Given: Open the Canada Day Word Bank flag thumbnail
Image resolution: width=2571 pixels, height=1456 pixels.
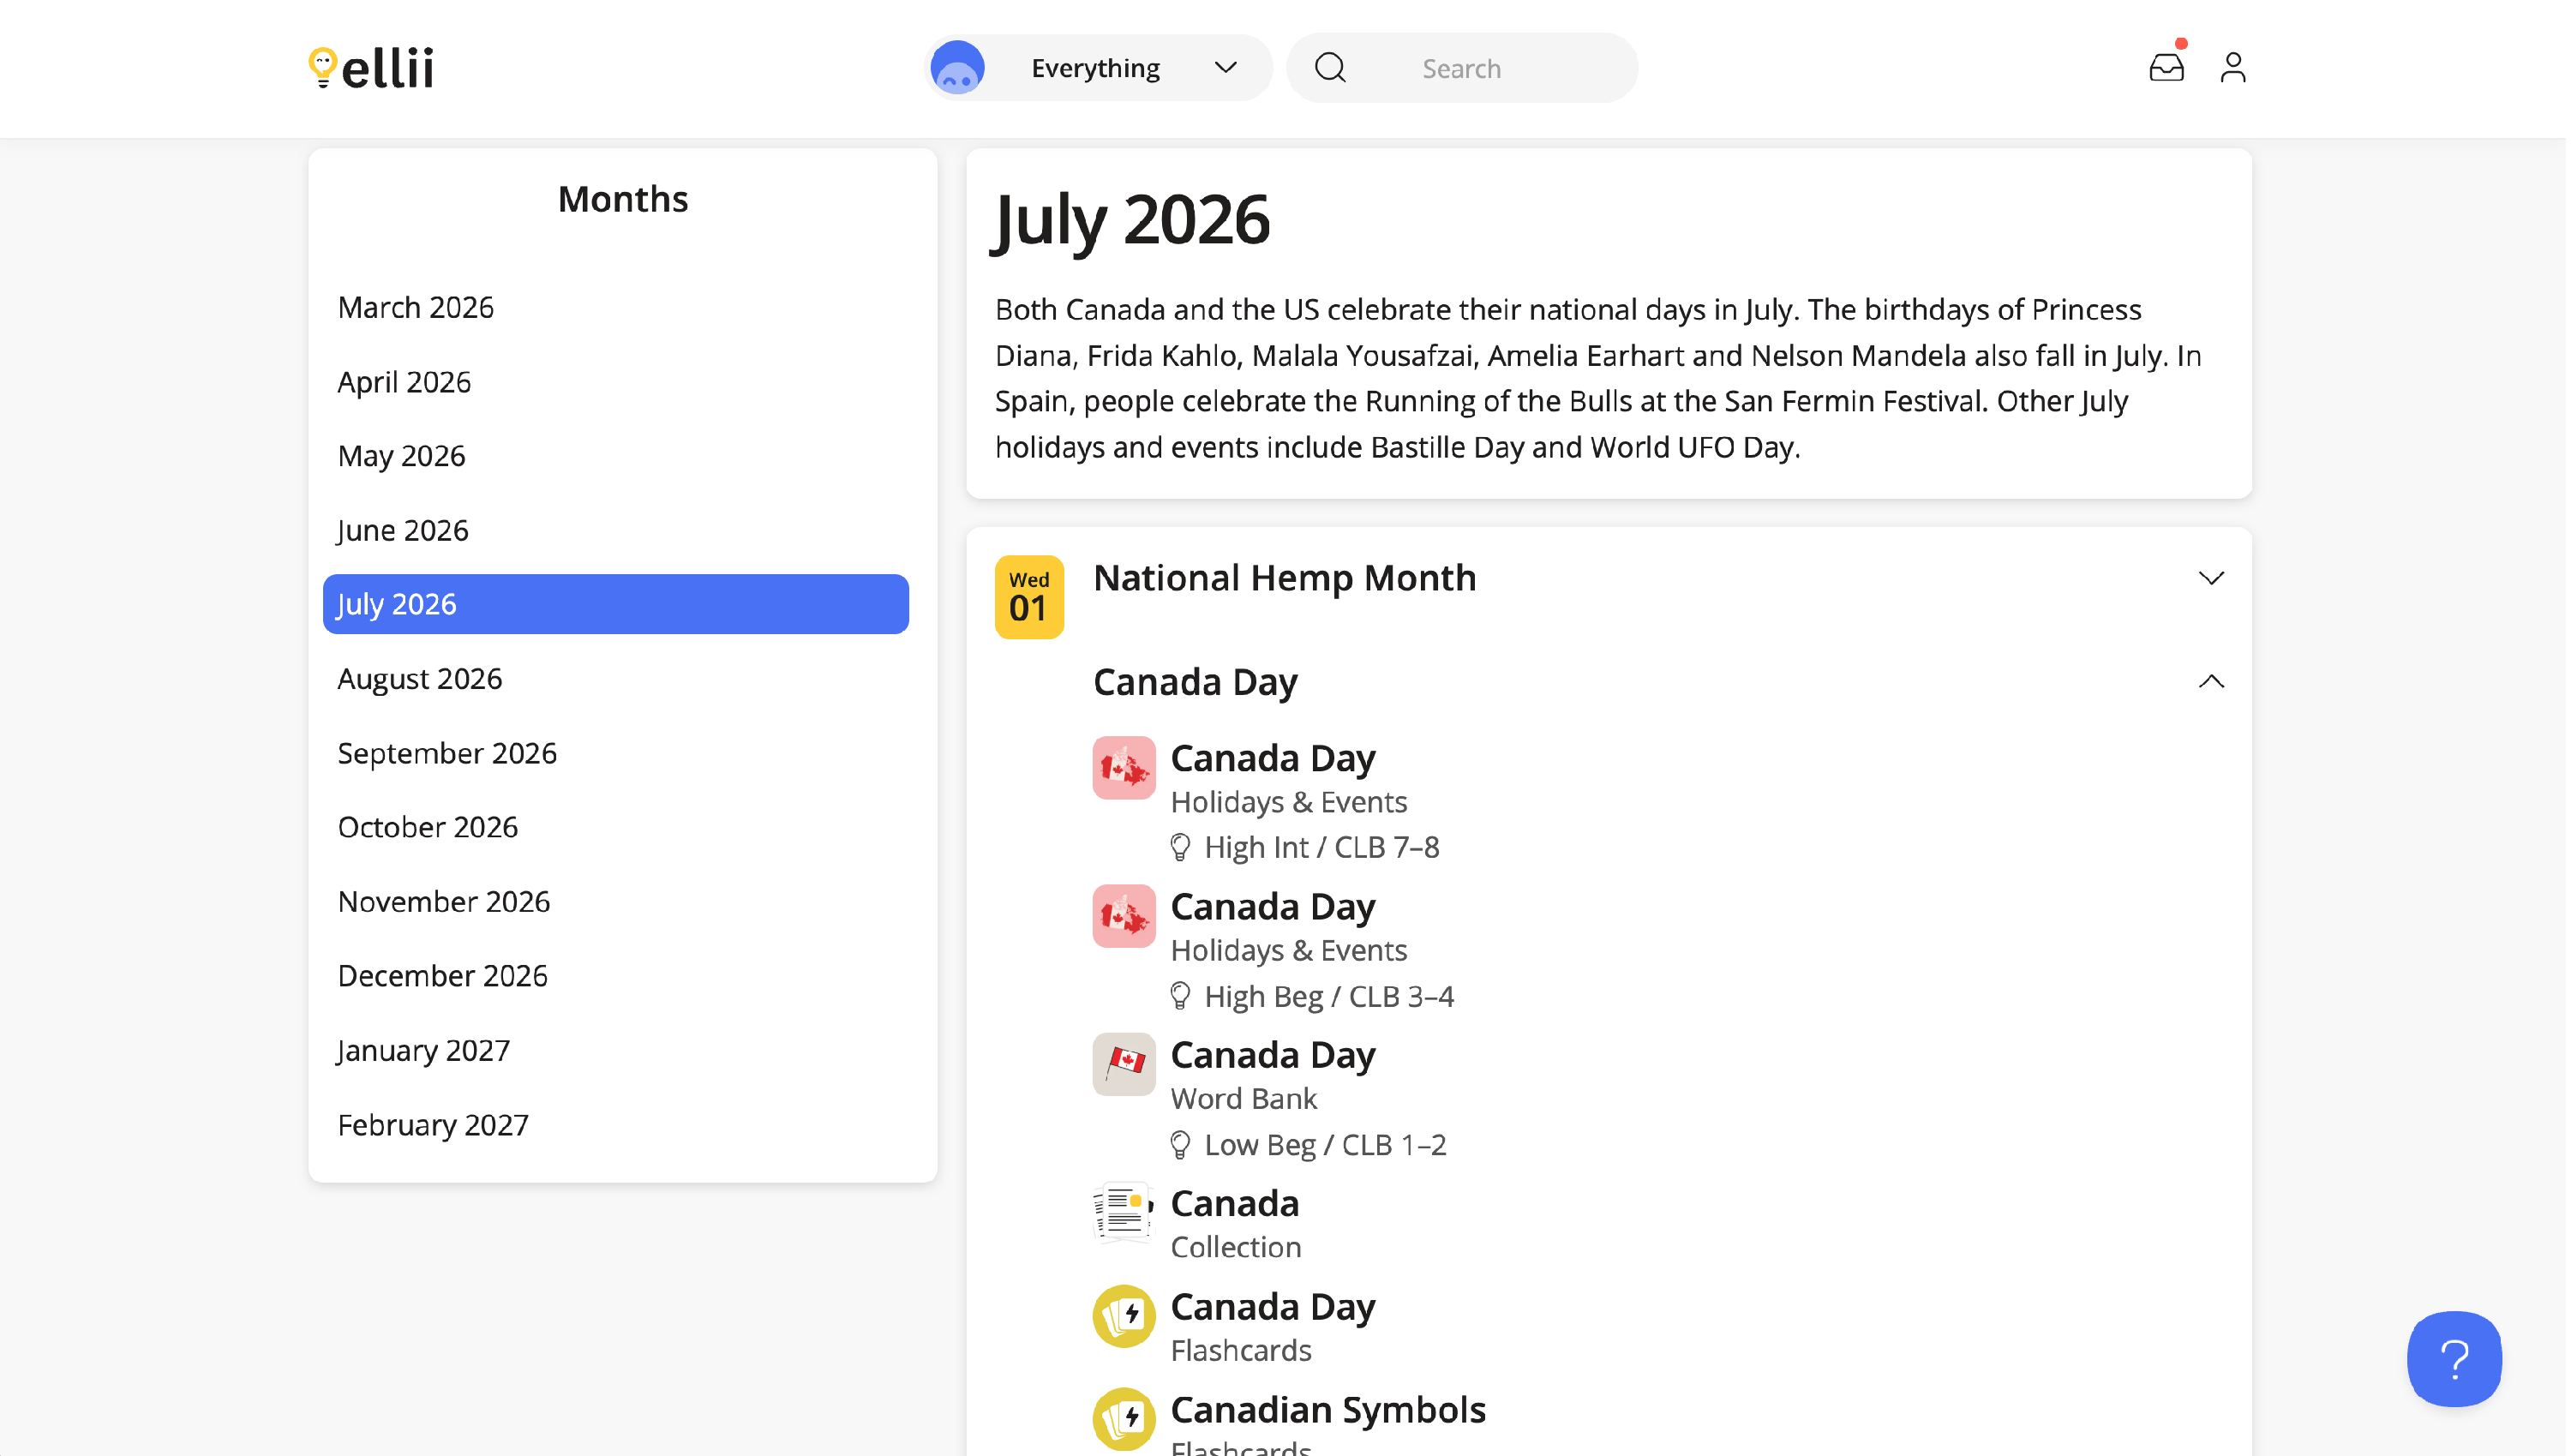Looking at the screenshot, I should coord(1125,1065).
